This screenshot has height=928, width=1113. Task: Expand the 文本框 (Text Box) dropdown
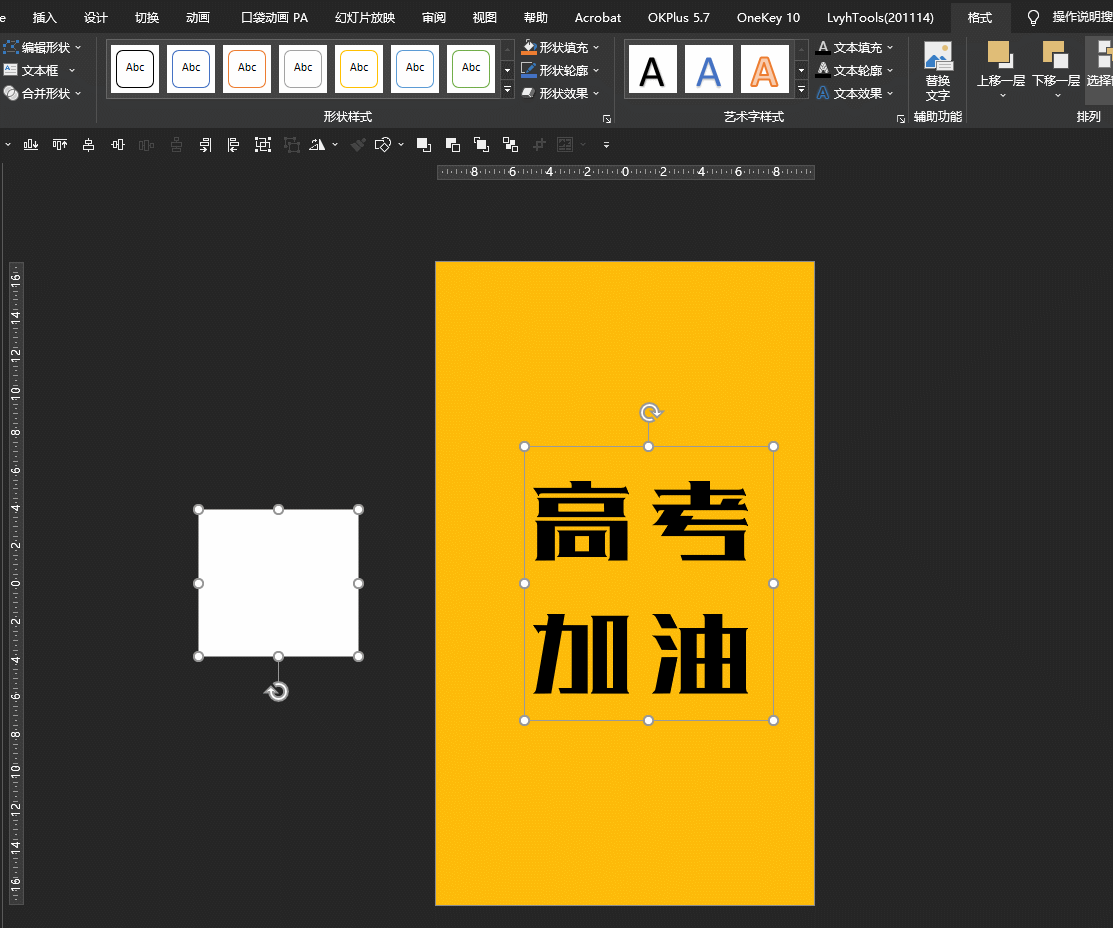click(70, 70)
